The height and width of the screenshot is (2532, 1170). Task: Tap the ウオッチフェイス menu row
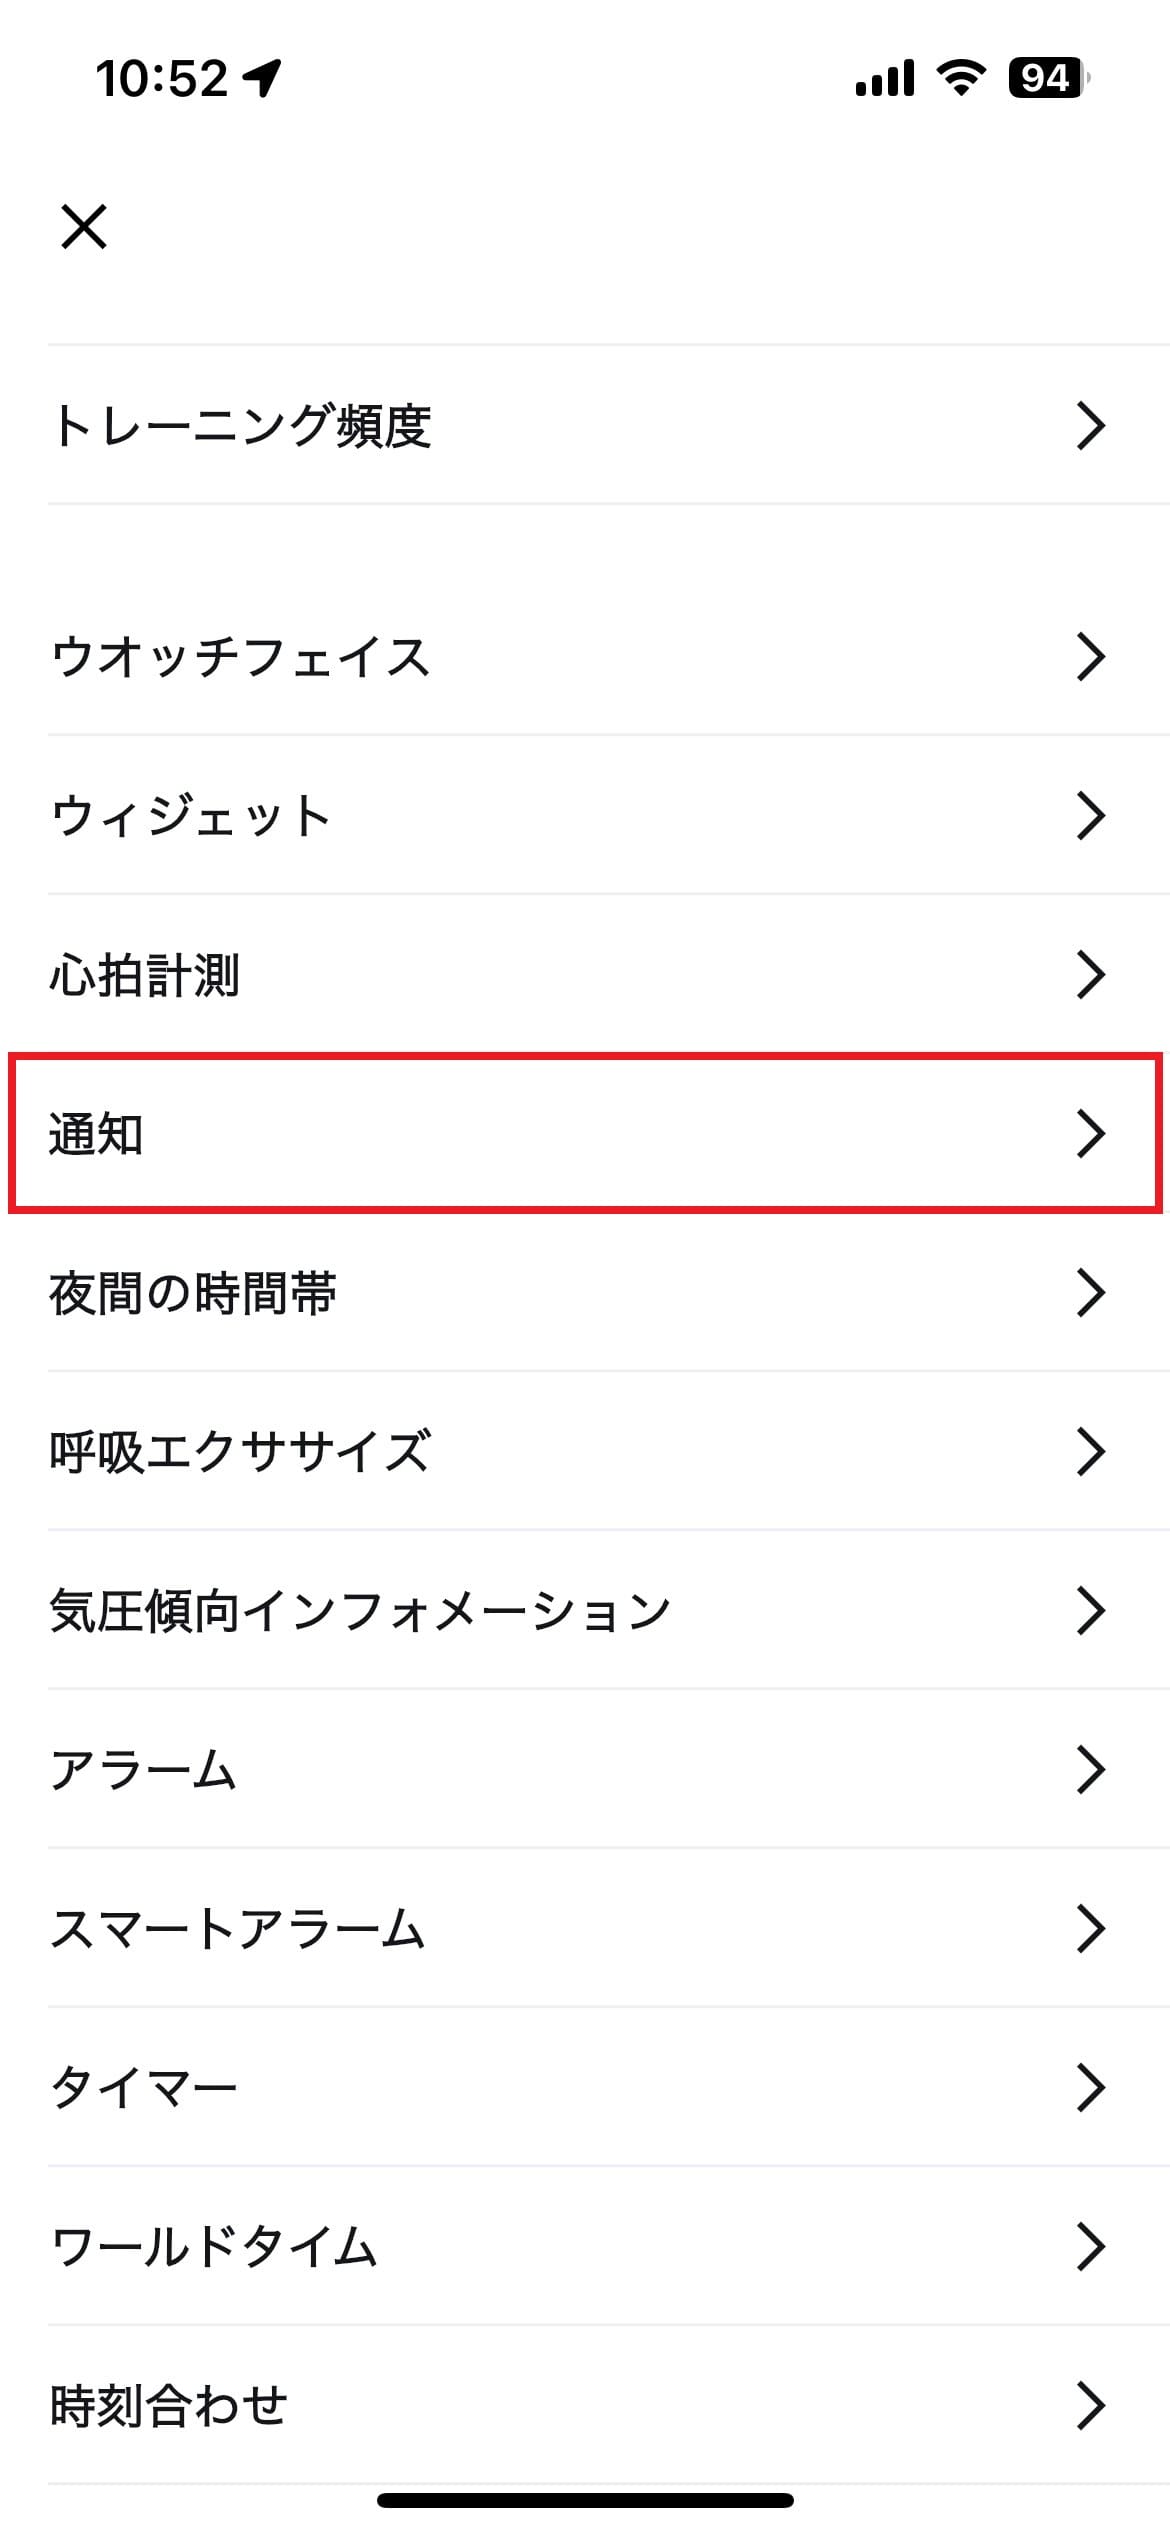[x=585, y=657]
